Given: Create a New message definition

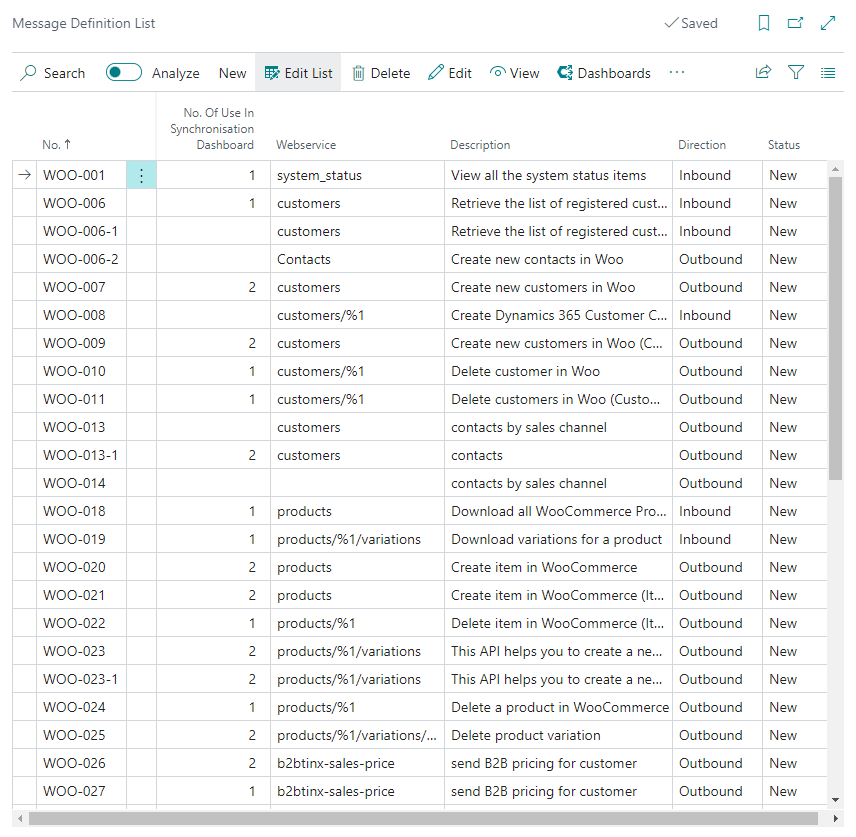Looking at the screenshot, I should (233, 73).
